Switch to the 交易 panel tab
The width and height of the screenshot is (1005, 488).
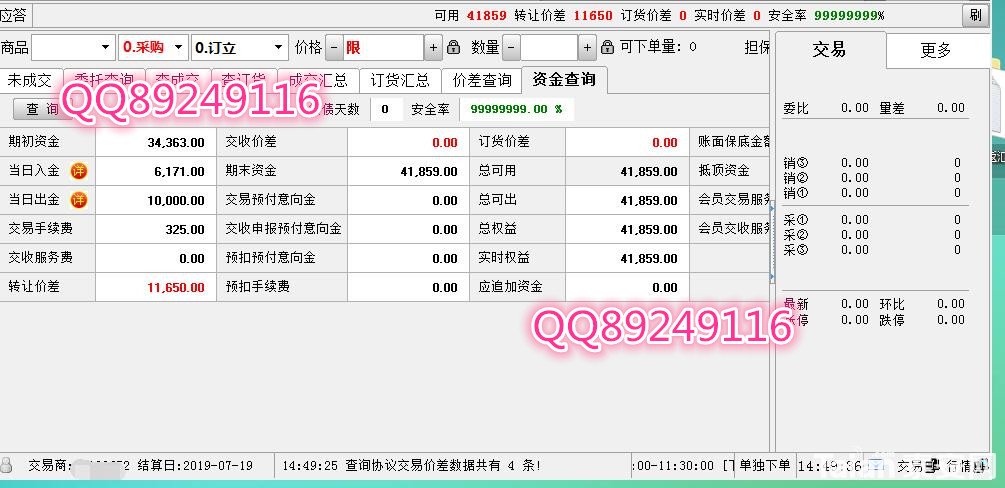point(830,49)
